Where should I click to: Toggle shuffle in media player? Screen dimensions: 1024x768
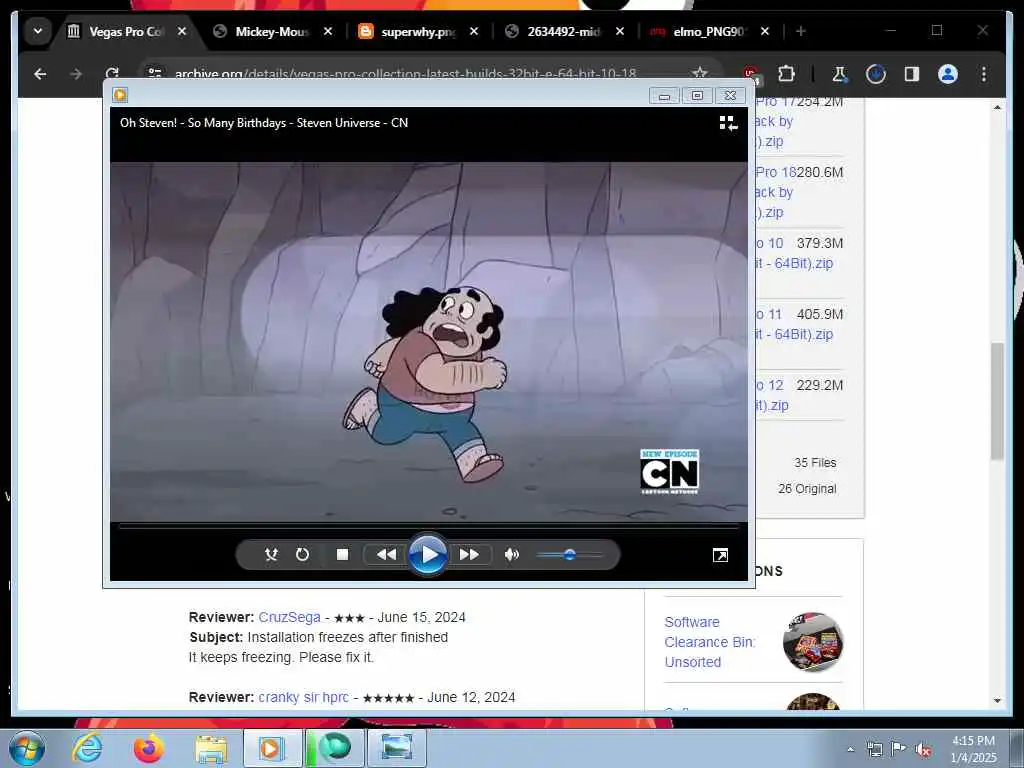click(x=271, y=554)
